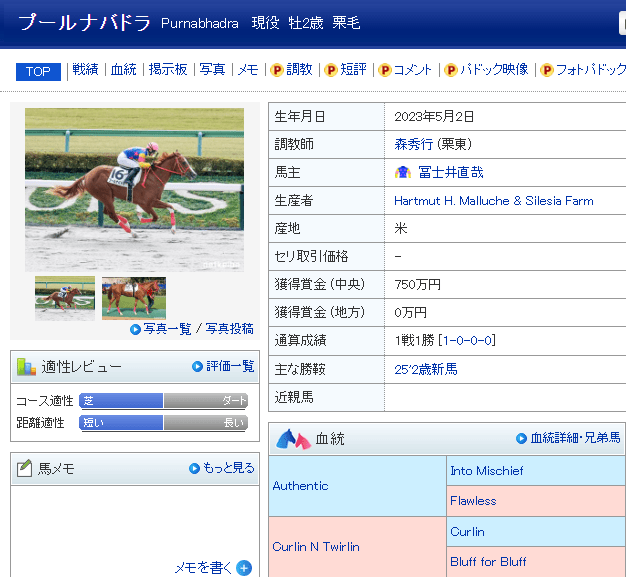Screen dimensions: 626x577
Task: Click the birth date 2023年5月2日
Action: point(434,117)
